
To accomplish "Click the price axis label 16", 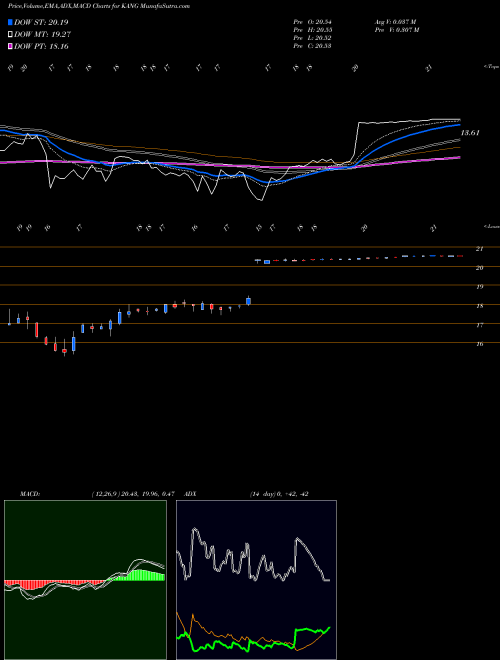I will 479,344.
